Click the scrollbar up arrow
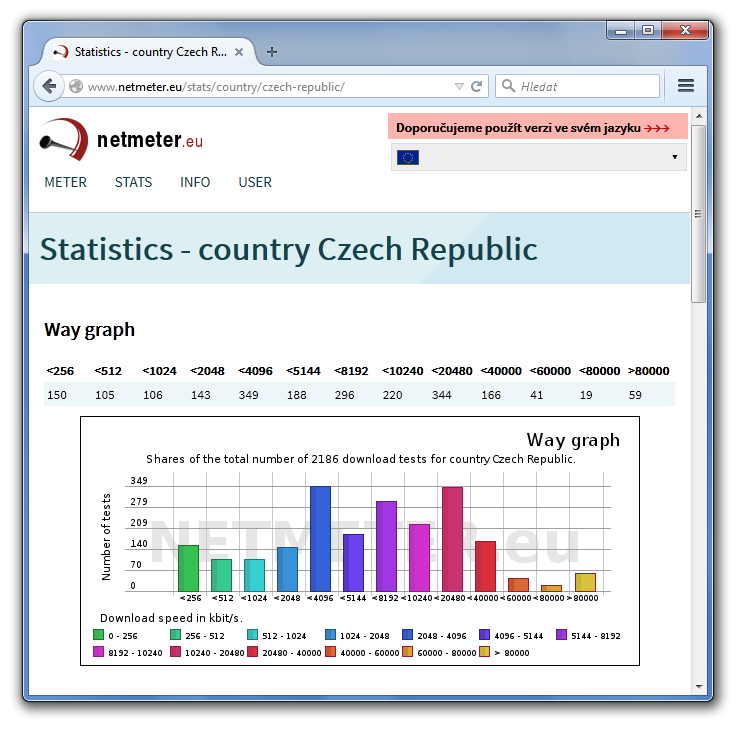This screenshot has height=729, width=738. (699, 116)
